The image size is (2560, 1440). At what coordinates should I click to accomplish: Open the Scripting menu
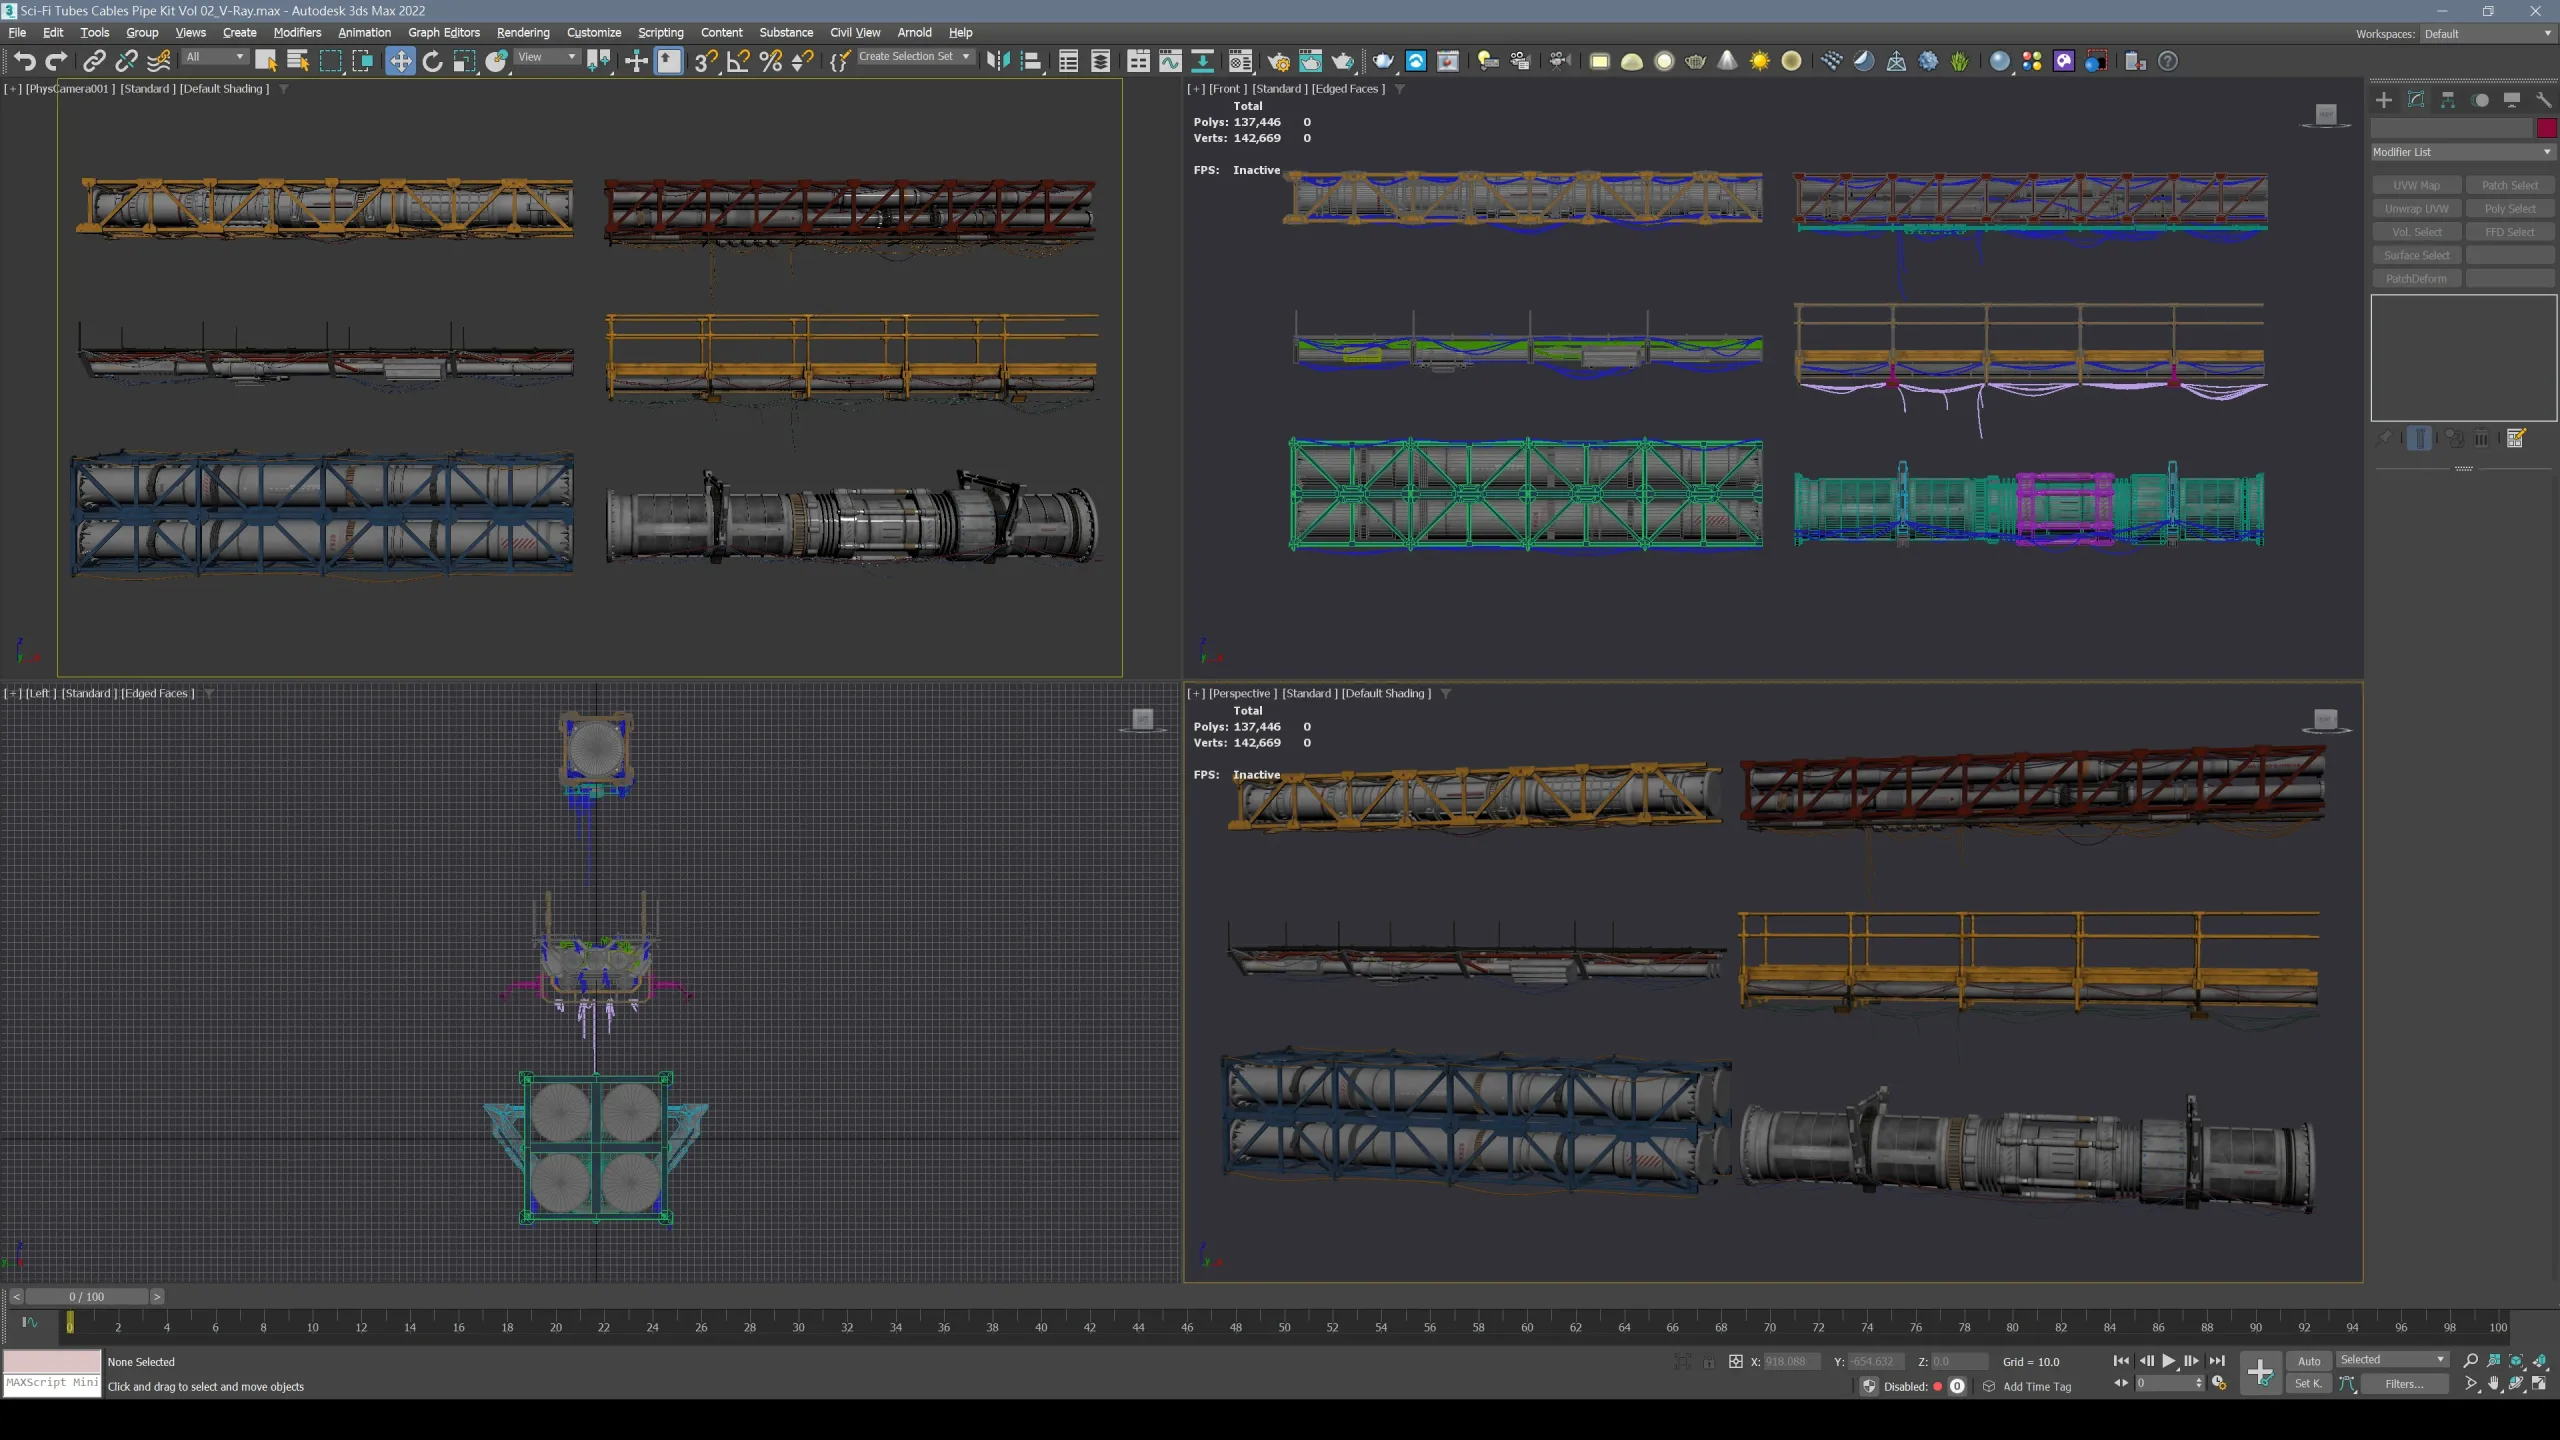(661, 32)
